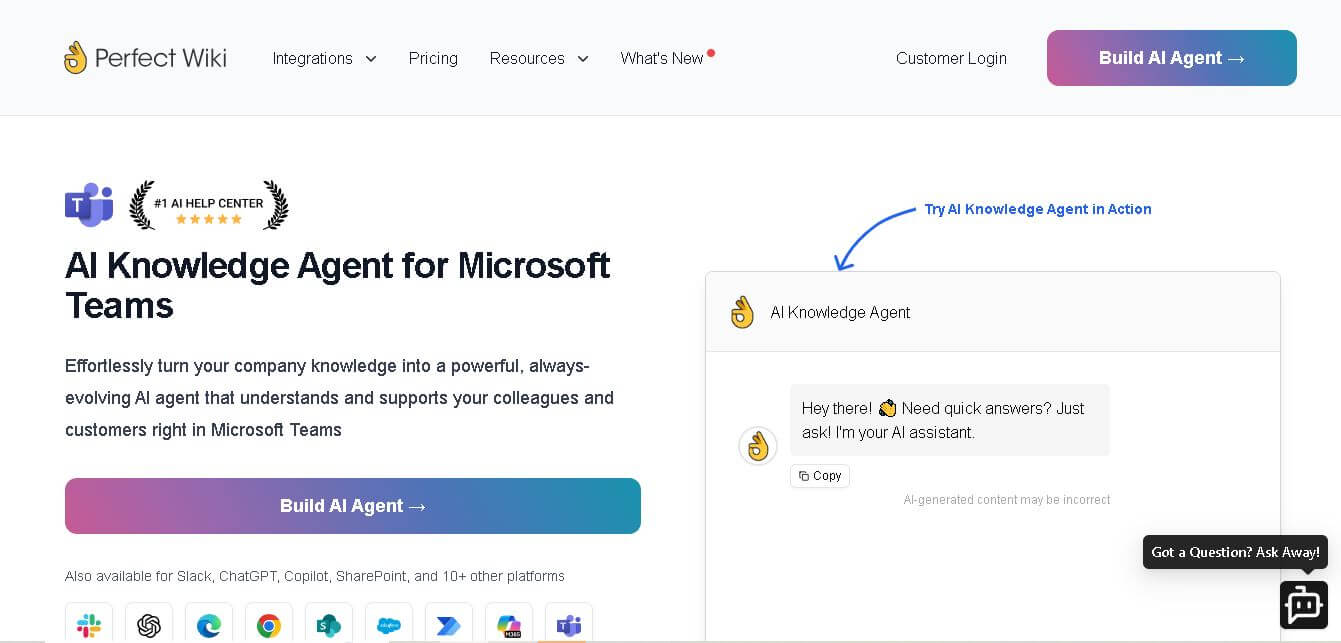Click the Power Automate platform icon
This screenshot has height=643, width=1341.
coord(449,625)
